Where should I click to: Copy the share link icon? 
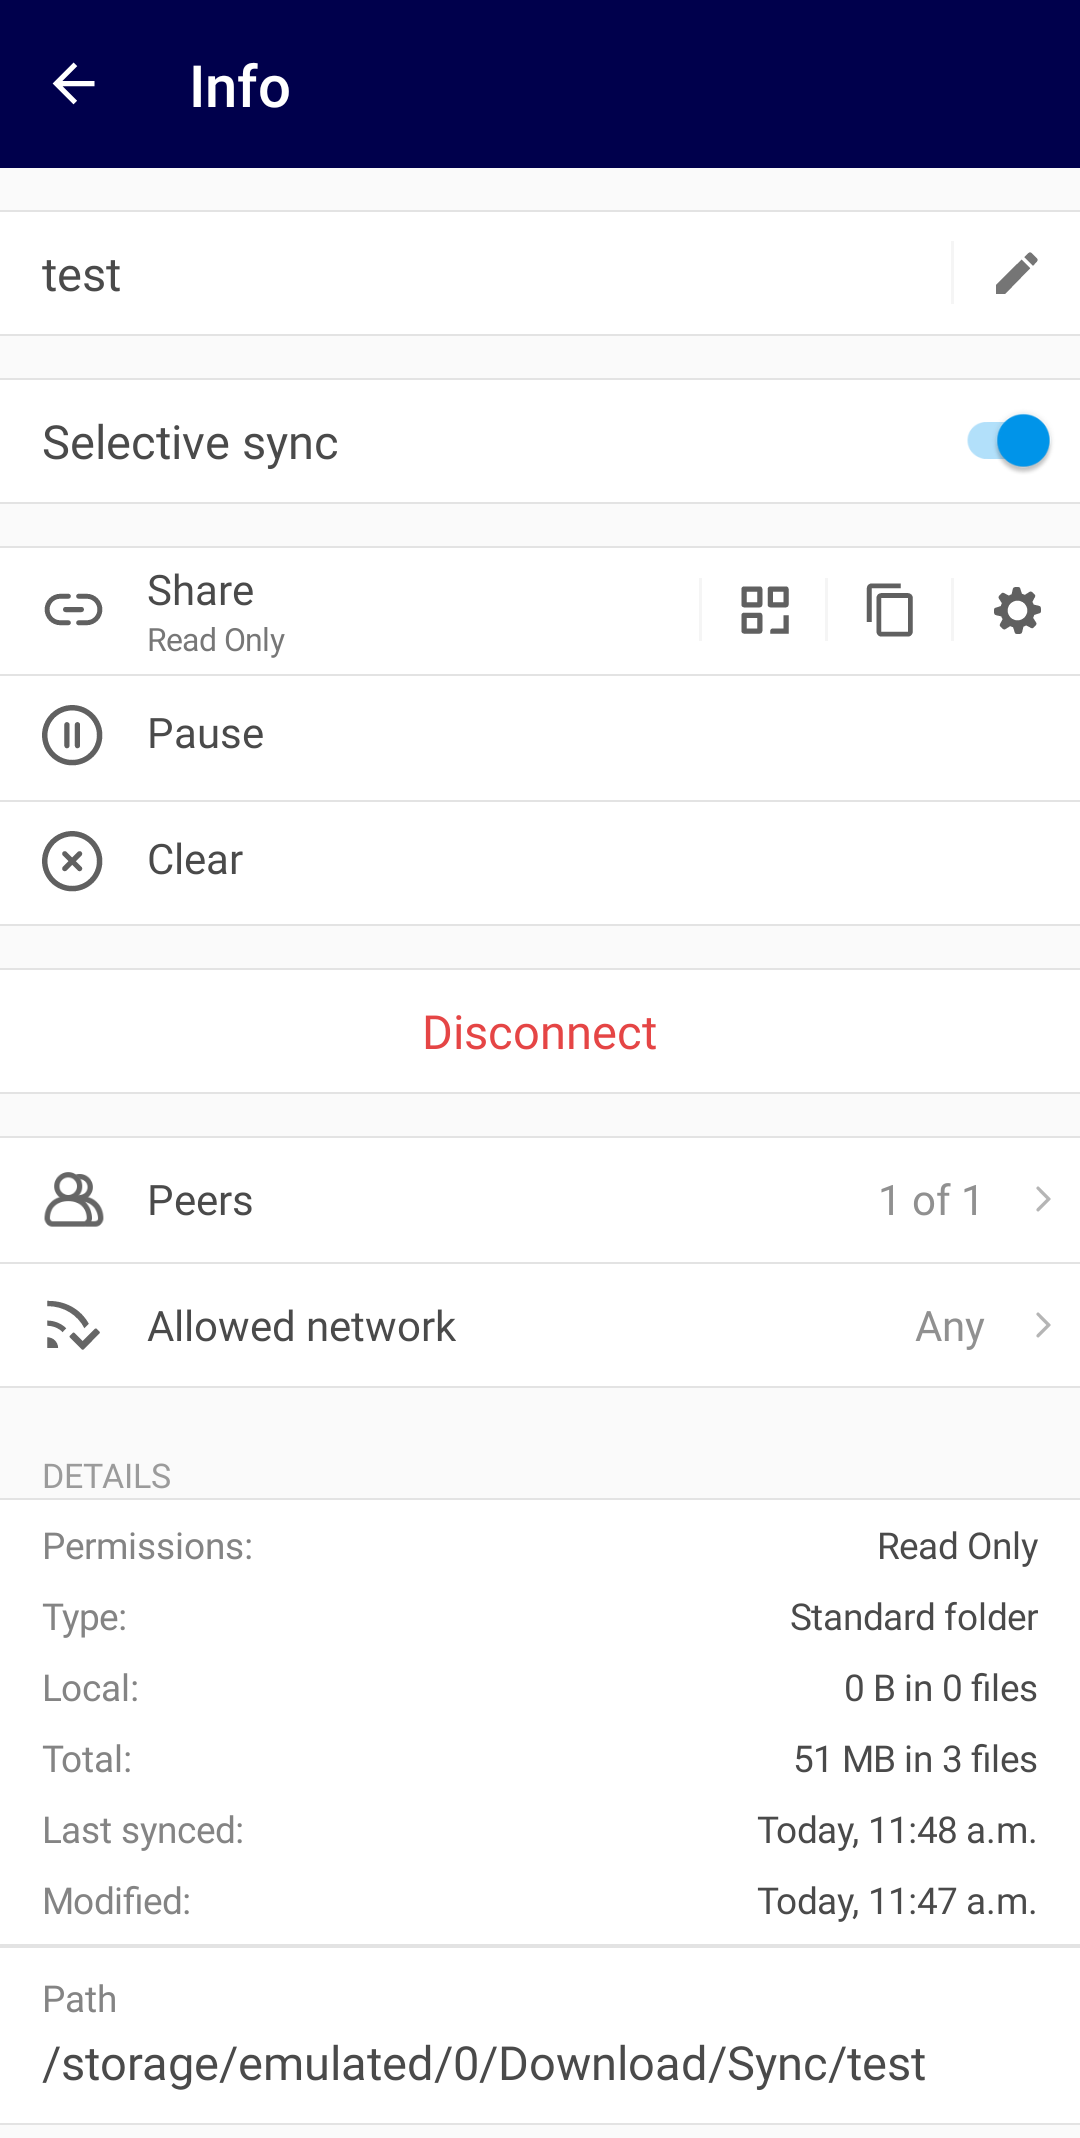click(890, 610)
